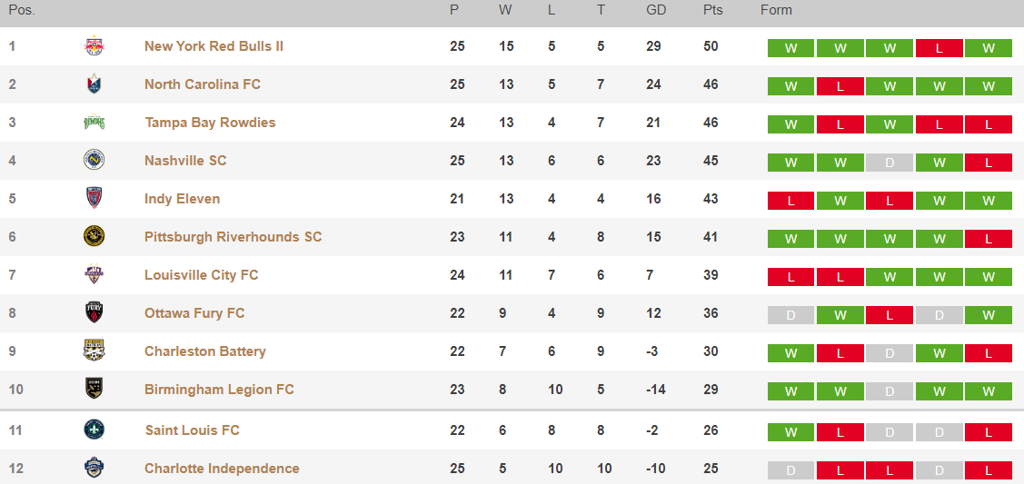The height and width of the screenshot is (484, 1024).
Task: Click Ottawa Fury FC's first D form box
Action: 791,315
